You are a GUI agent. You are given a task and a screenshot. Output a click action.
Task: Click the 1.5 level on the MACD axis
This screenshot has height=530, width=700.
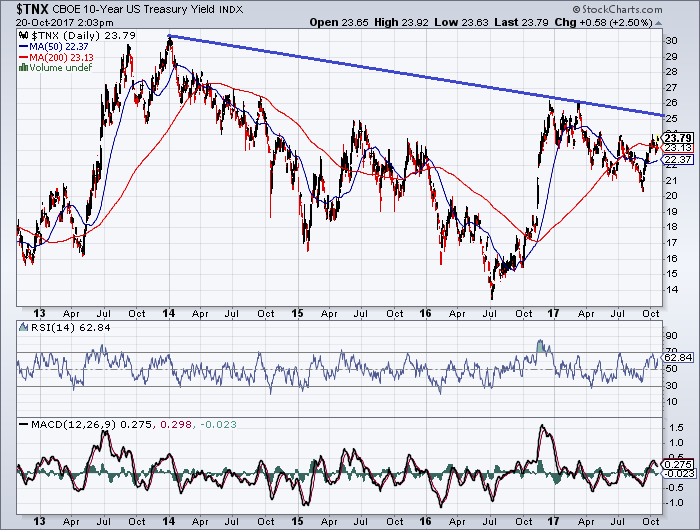click(677, 428)
